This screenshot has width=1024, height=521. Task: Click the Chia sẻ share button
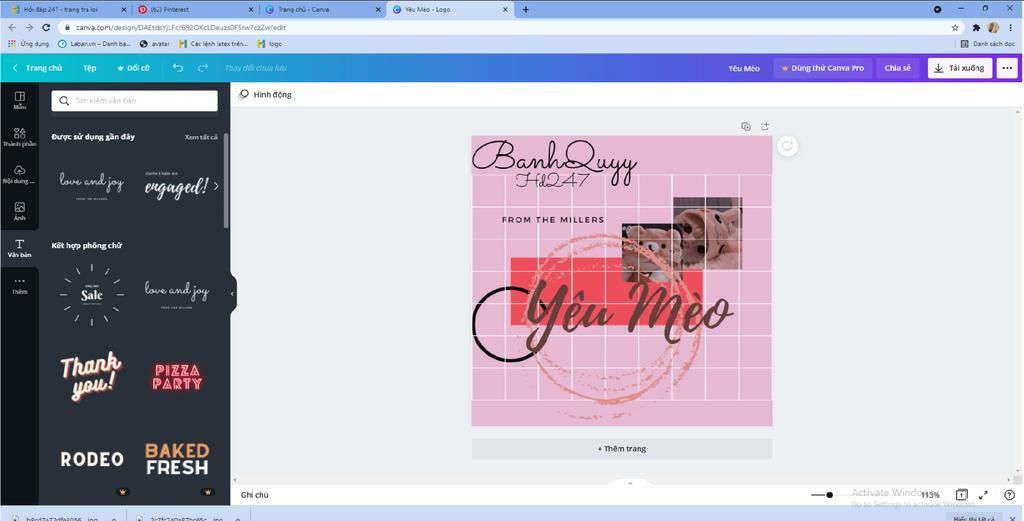click(897, 68)
